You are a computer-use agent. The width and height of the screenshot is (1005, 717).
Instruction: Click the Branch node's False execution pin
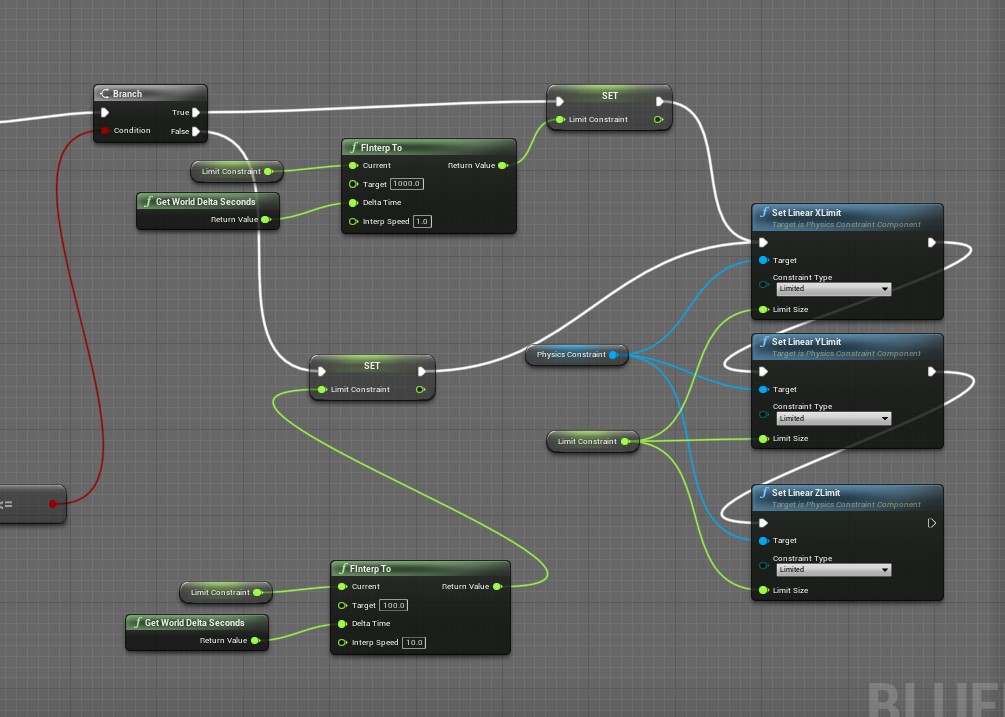click(196, 131)
